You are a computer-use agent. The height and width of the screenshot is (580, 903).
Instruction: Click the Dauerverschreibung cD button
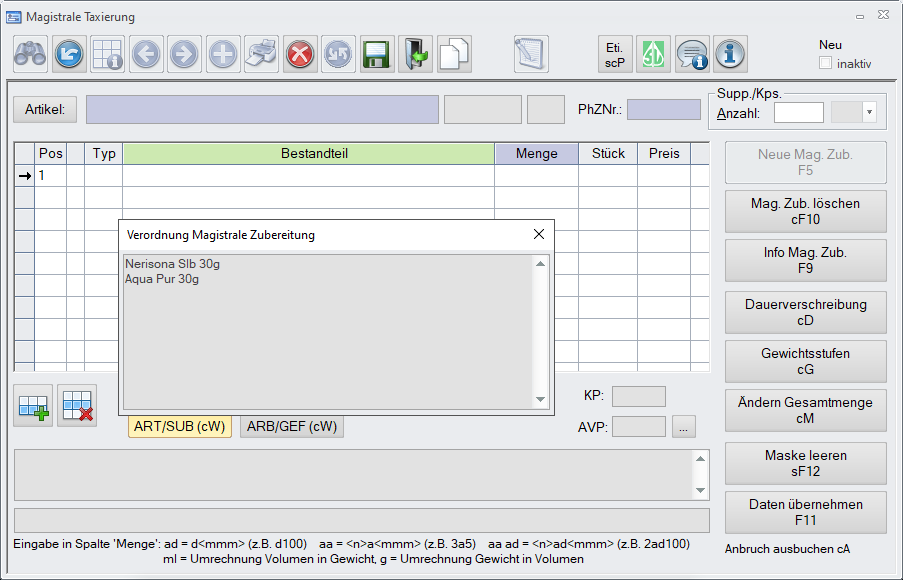[805, 313]
